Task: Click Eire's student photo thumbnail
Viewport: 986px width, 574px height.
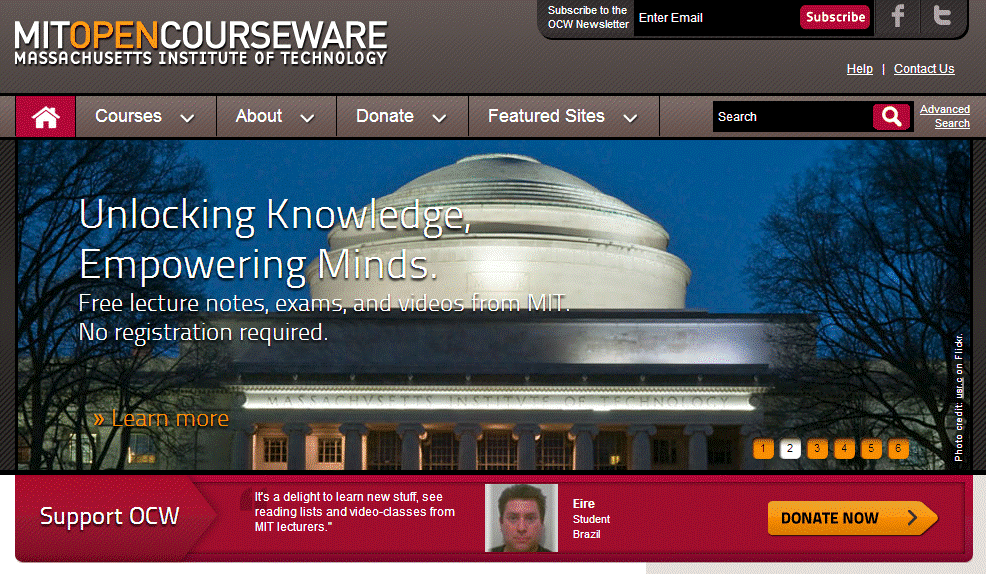Action: pos(521,518)
